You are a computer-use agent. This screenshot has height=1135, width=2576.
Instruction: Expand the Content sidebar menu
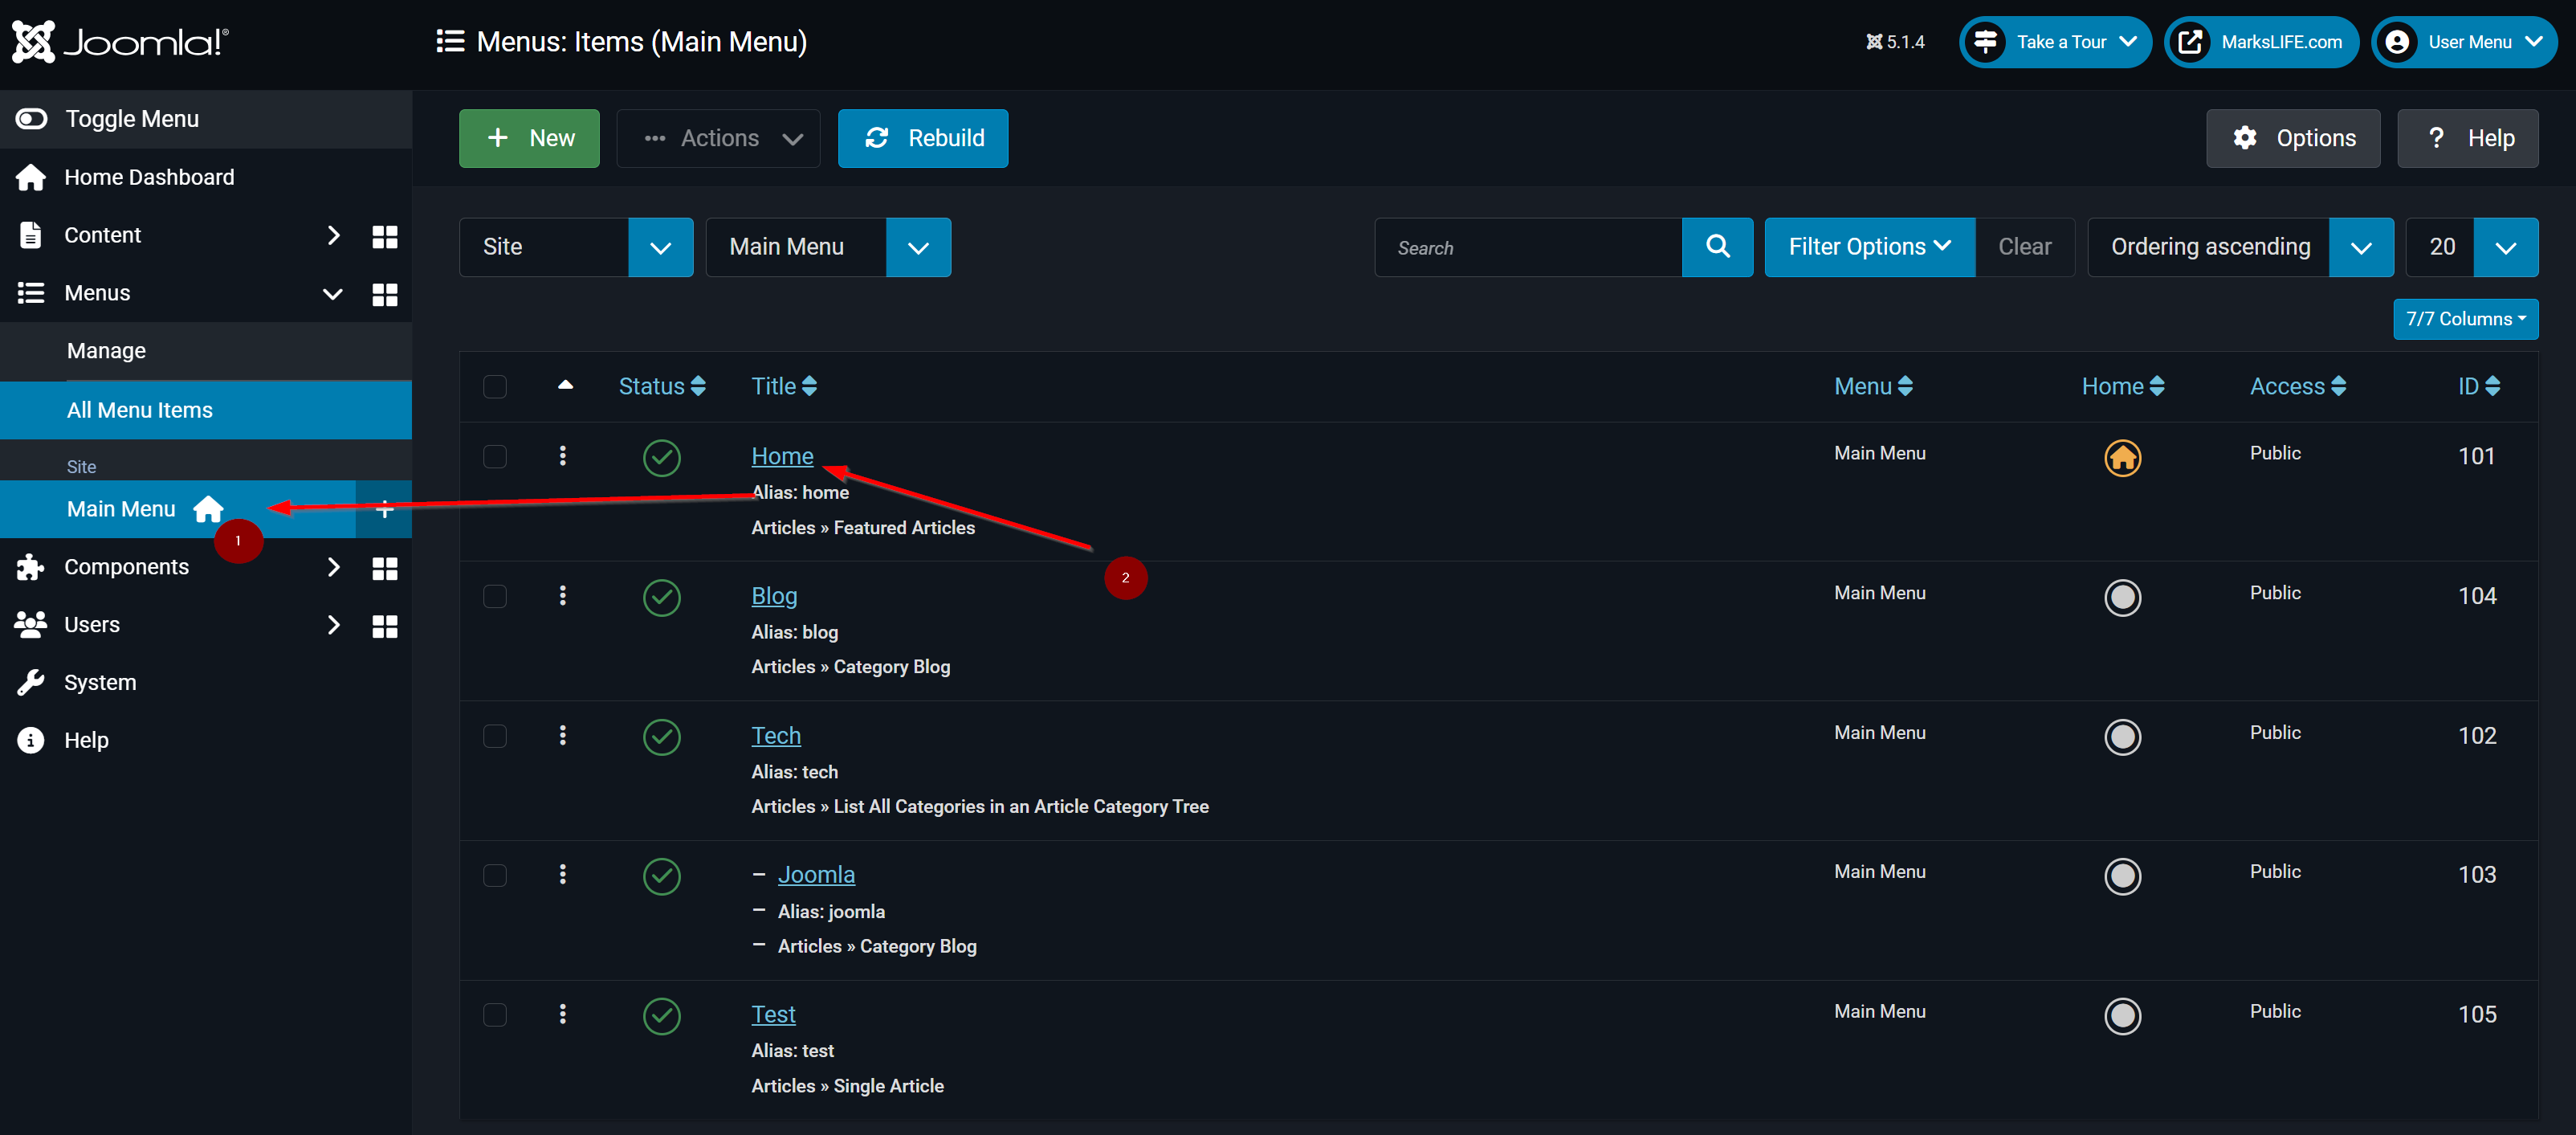pos(334,236)
